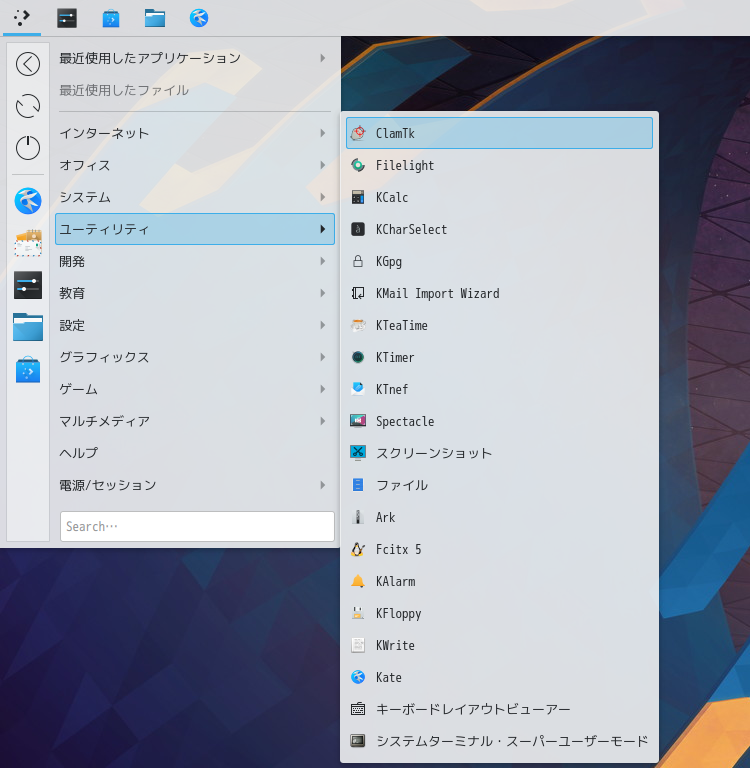Open the マルチメディア category
The image size is (750, 768).
point(195,421)
